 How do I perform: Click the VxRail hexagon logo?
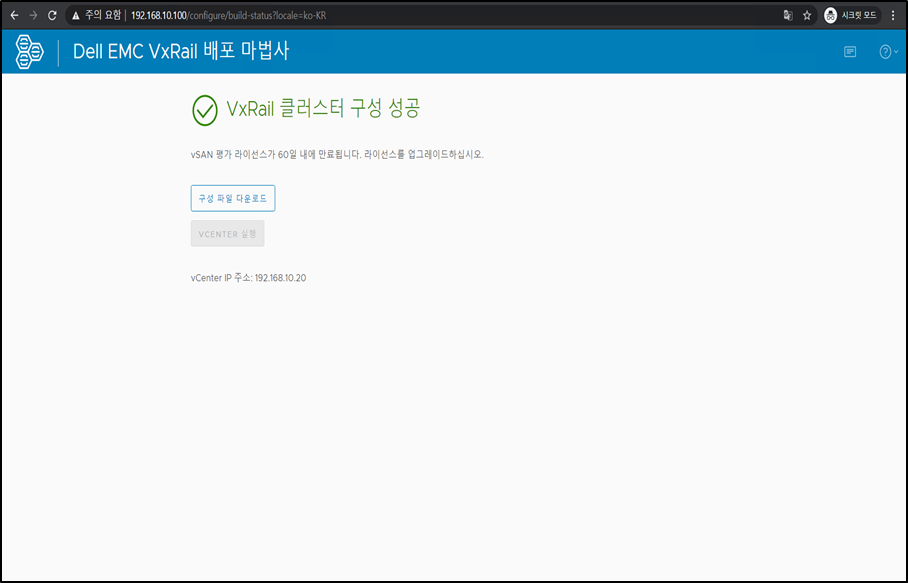tap(30, 52)
